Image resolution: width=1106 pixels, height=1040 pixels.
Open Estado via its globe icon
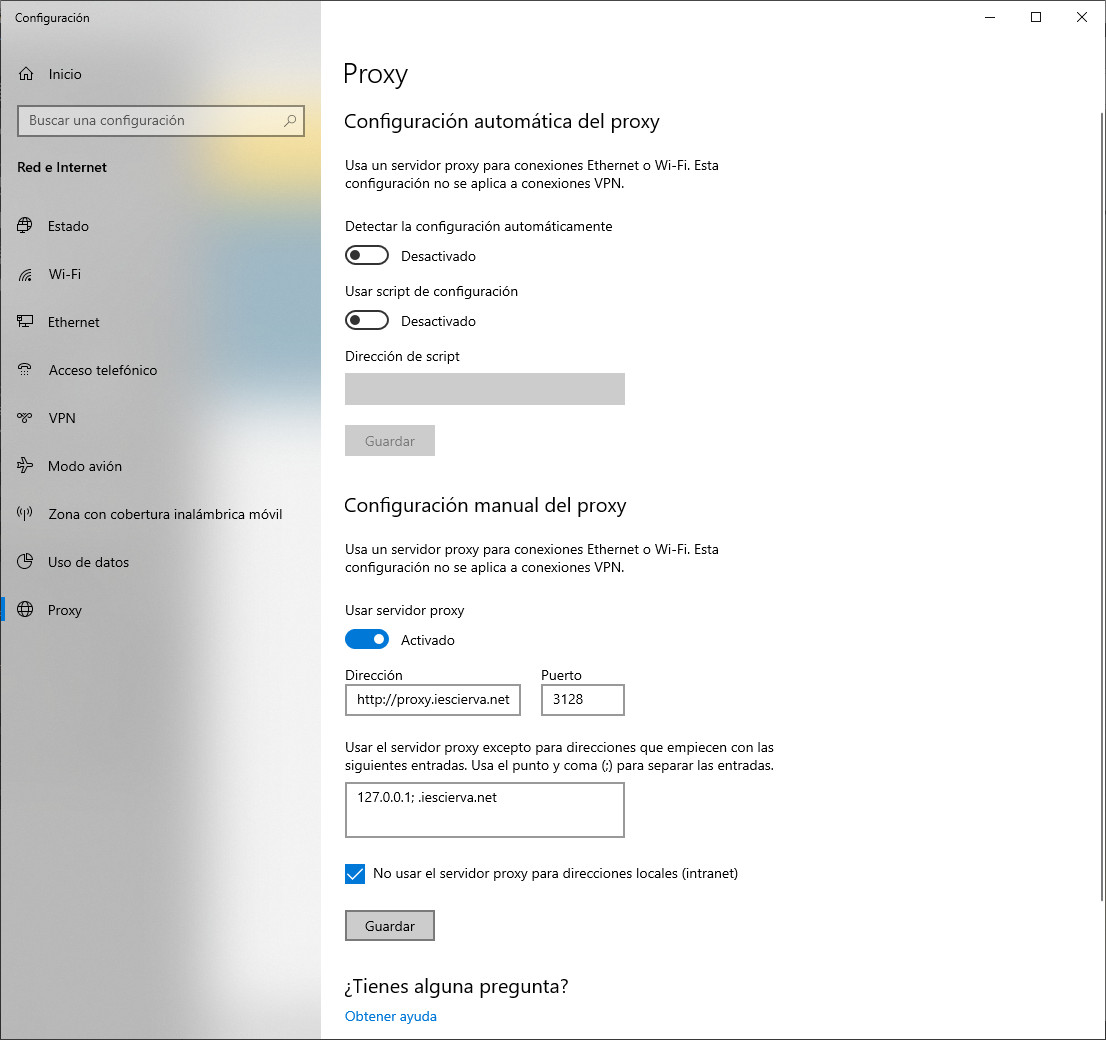pos(26,226)
